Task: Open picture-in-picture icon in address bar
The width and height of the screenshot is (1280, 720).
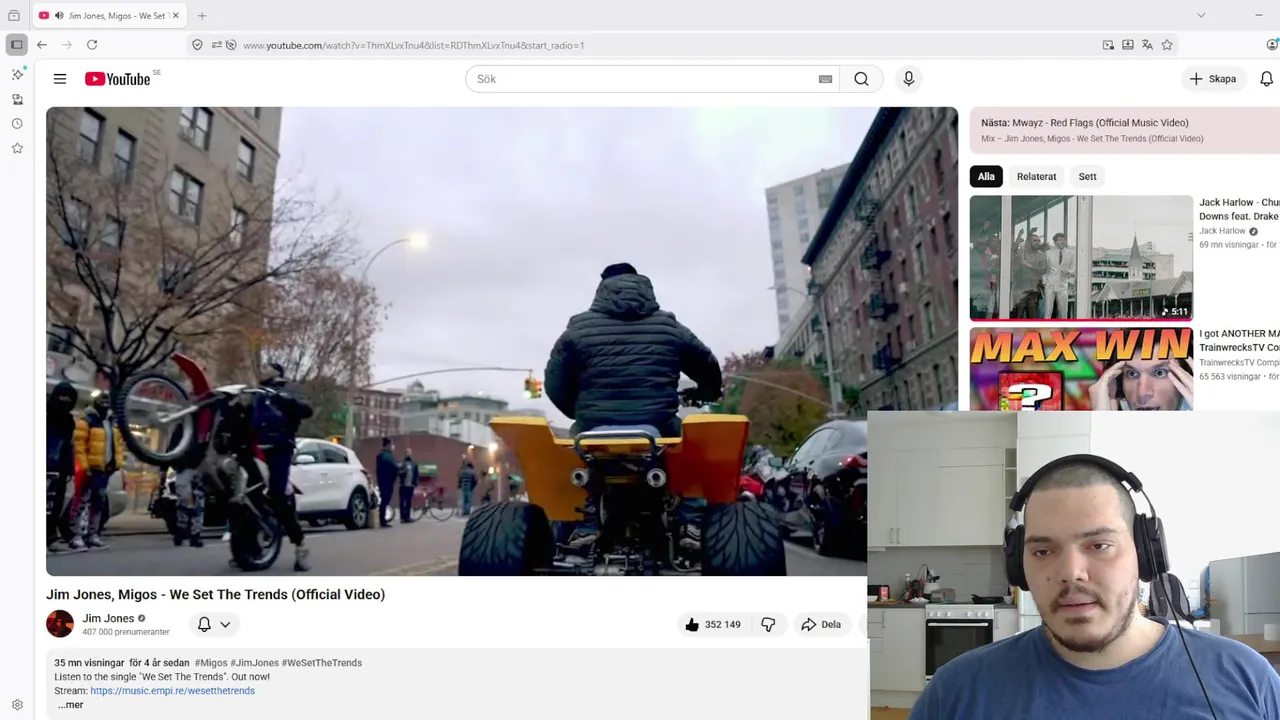Action: pos(1108,45)
